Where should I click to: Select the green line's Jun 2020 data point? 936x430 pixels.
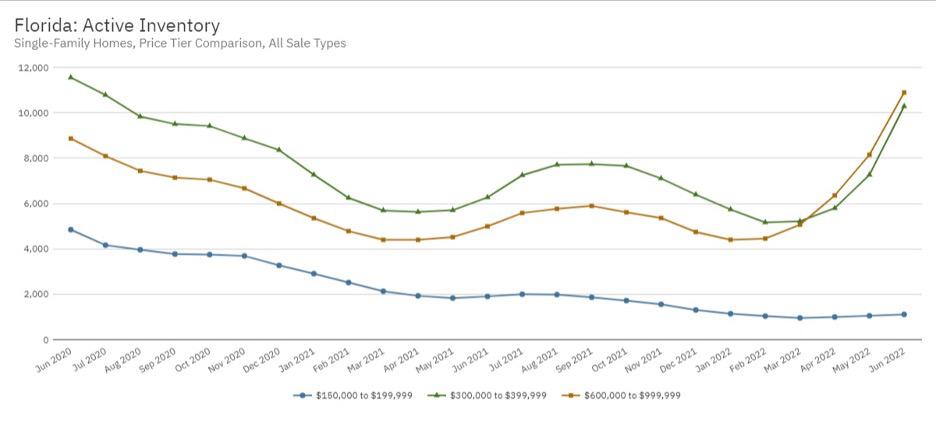70,77
